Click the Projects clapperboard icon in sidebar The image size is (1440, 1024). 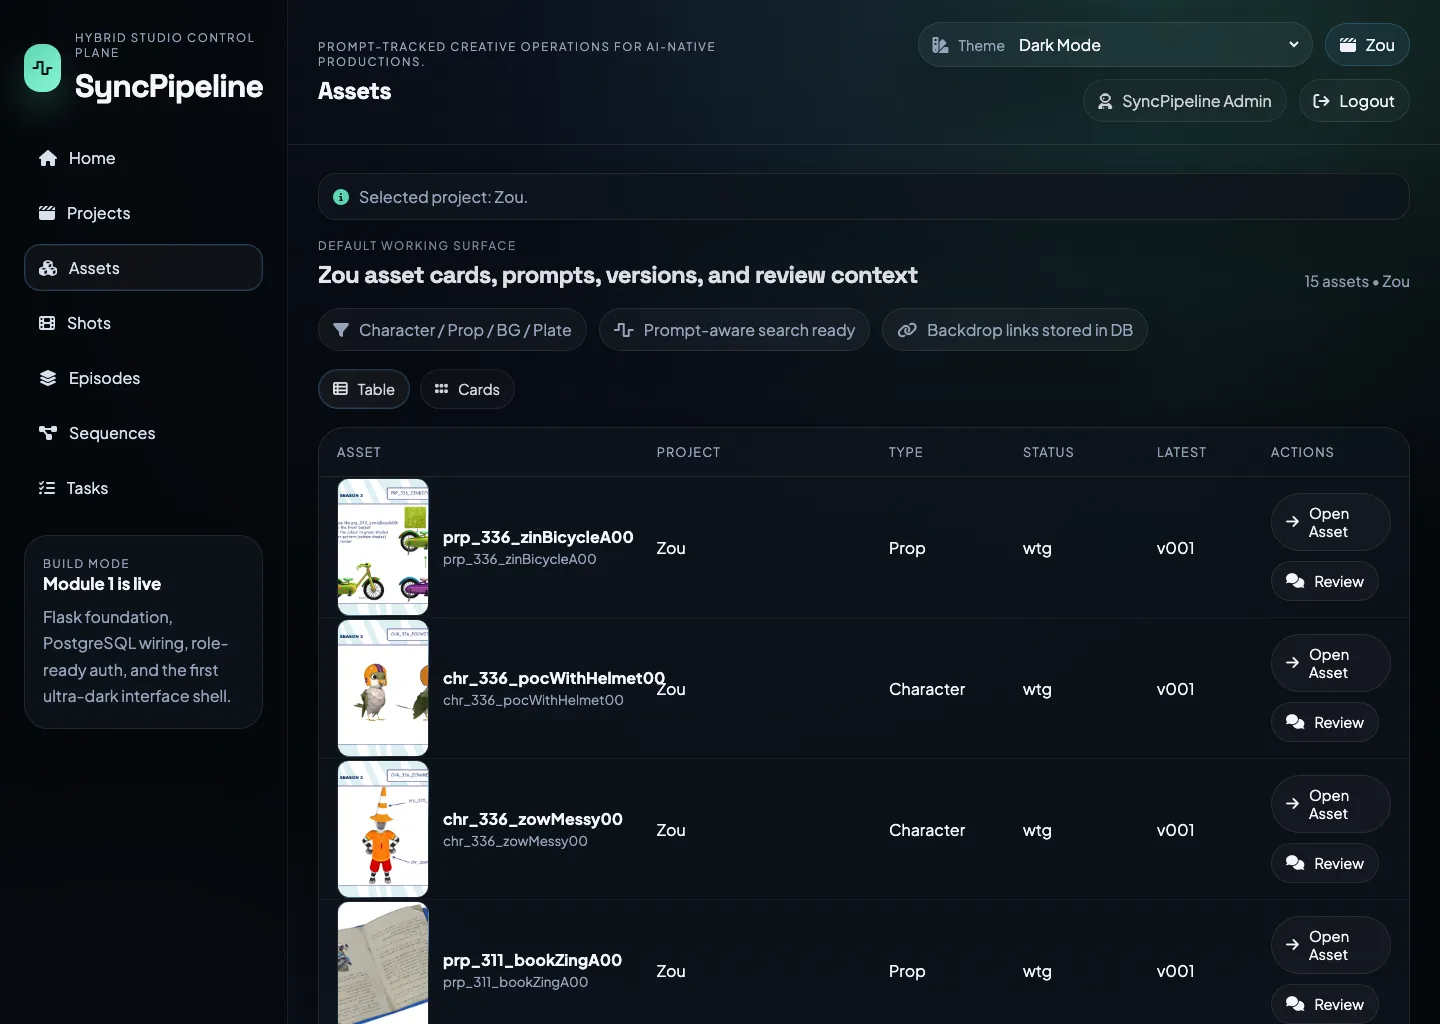[46, 213]
